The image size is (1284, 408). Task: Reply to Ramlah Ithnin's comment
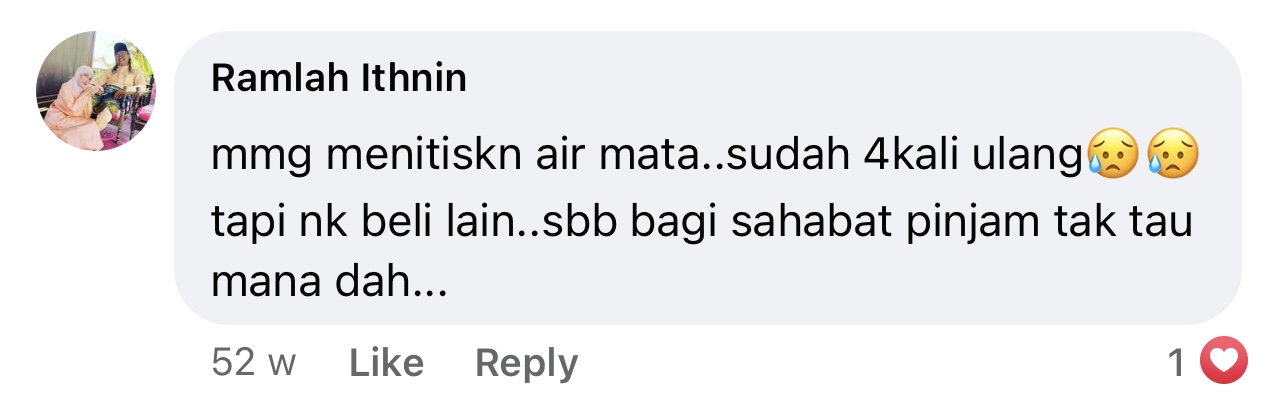526,363
